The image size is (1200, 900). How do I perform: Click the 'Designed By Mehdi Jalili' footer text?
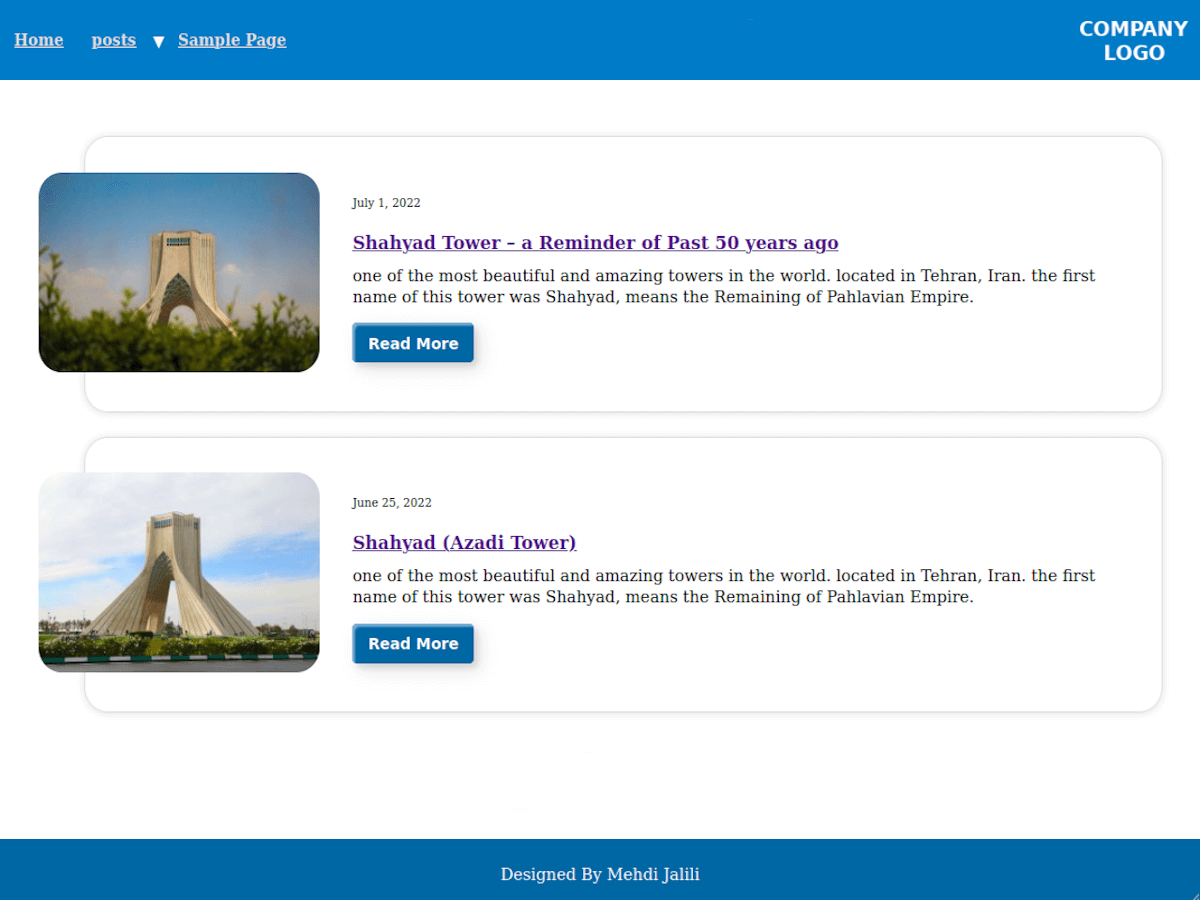click(600, 875)
